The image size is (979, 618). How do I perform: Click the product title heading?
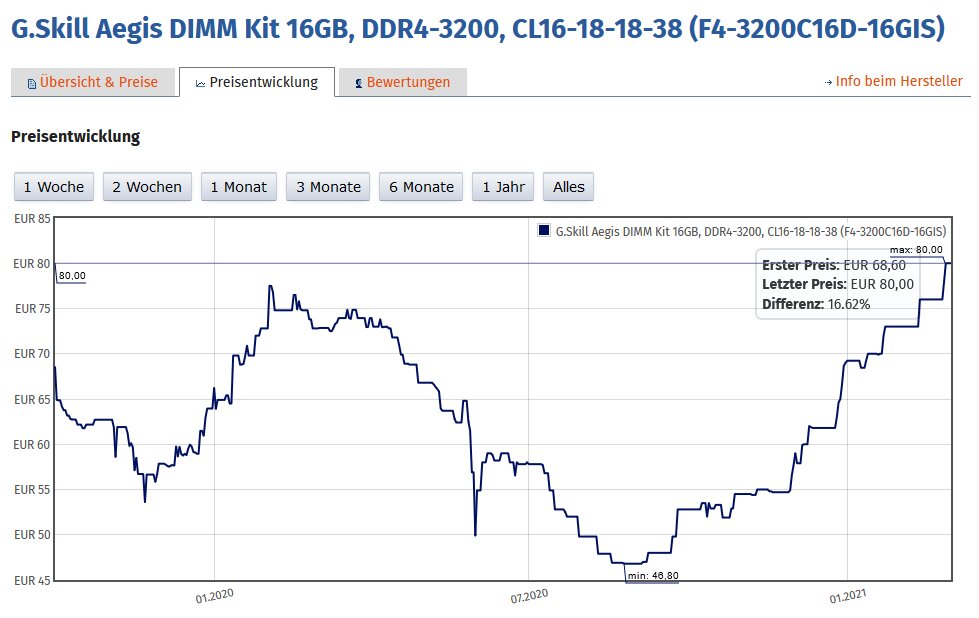pyautogui.click(x=478, y=29)
